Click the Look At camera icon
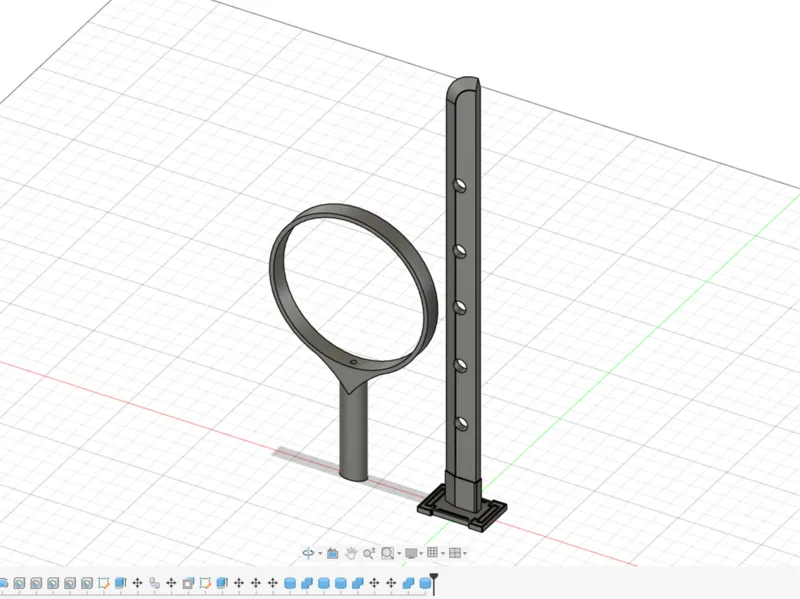Viewport: 800px width, 599px height. pyautogui.click(x=333, y=553)
